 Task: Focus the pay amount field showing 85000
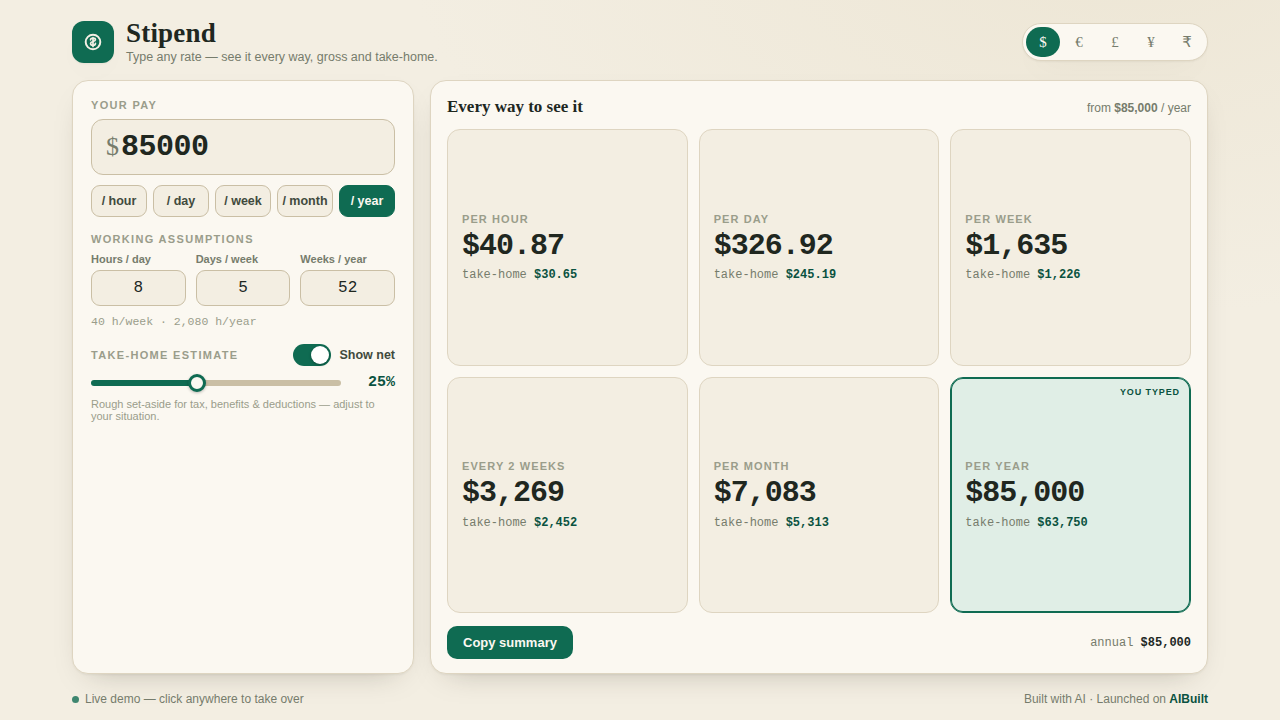(x=243, y=147)
